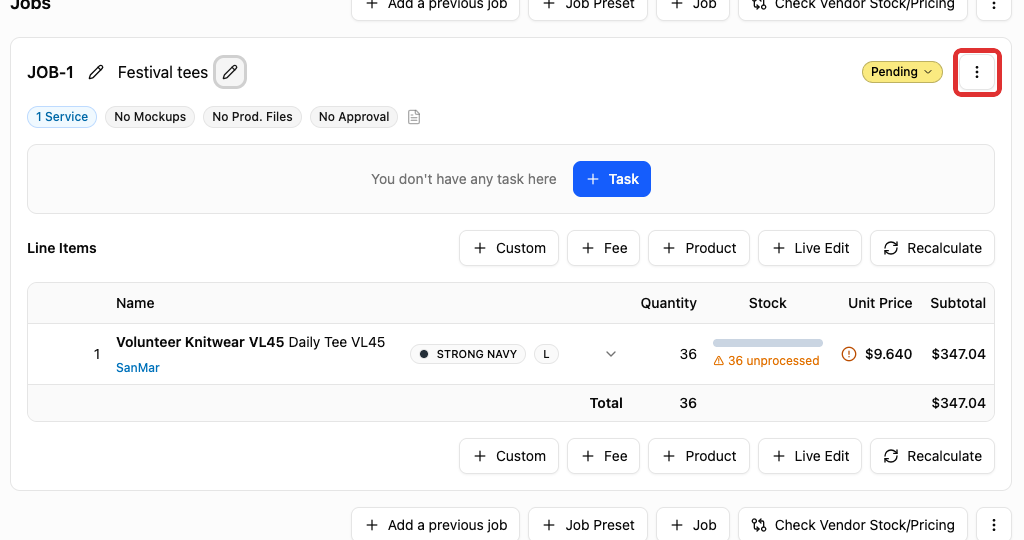The height and width of the screenshot is (540, 1024).
Task: Open the bottom Jobs three-dot menu
Action: point(994,524)
